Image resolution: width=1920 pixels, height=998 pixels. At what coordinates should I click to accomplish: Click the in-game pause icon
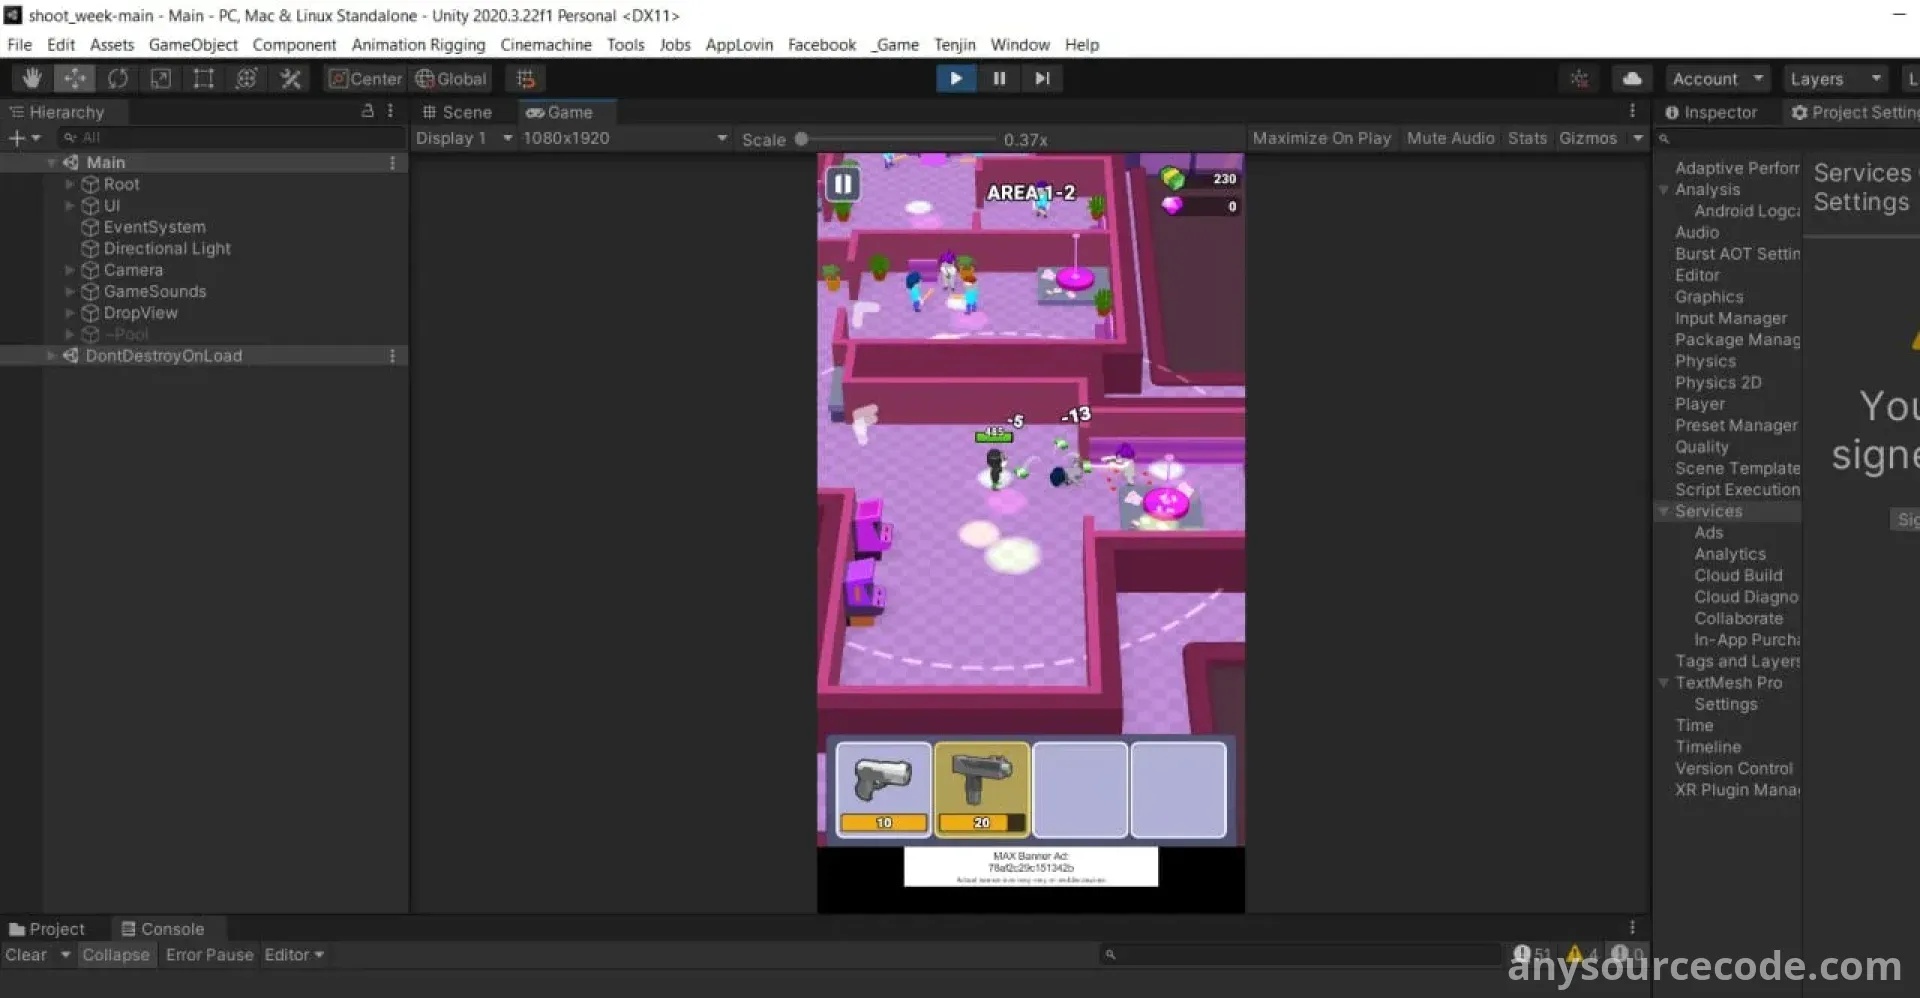tap(842, 184)
